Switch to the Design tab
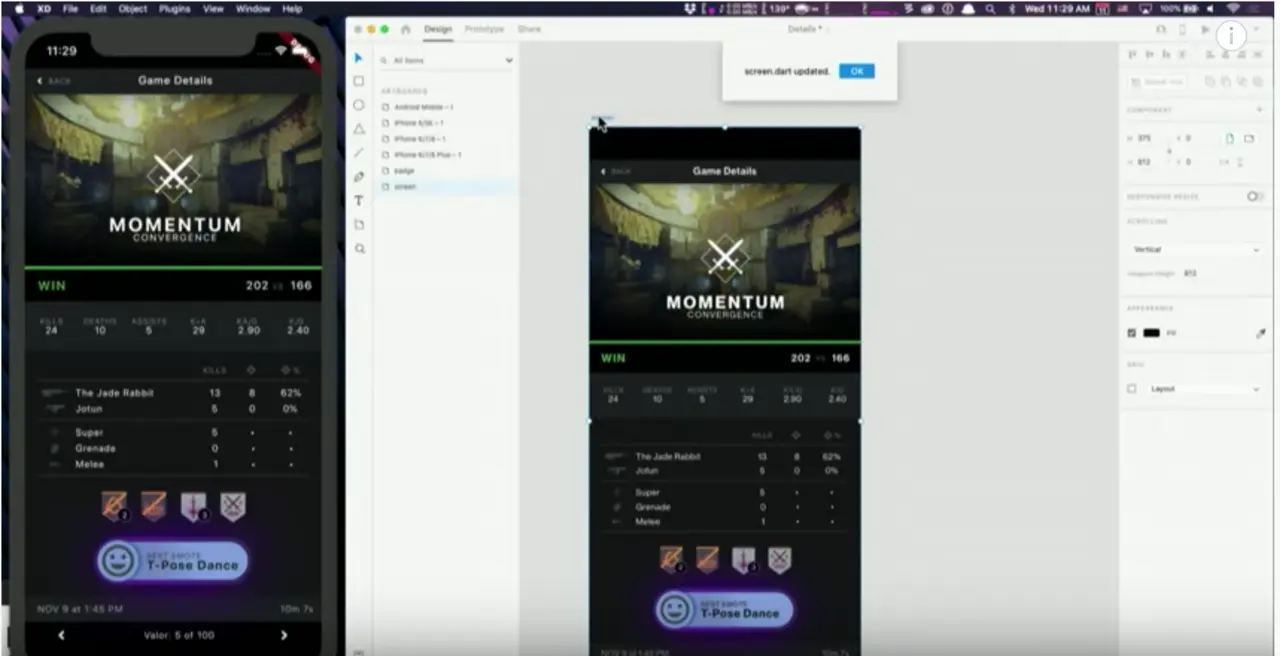Image resolution: width=1280 pixels, height=656 pixels. [x=438, y=29]
